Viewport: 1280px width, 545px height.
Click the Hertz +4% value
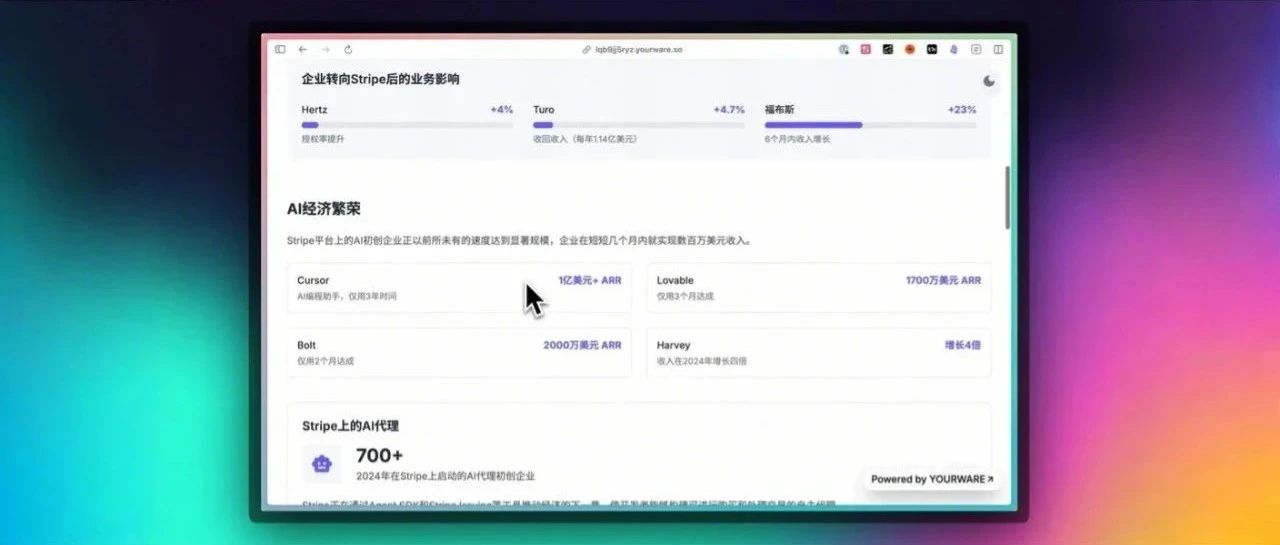point(502,109)
